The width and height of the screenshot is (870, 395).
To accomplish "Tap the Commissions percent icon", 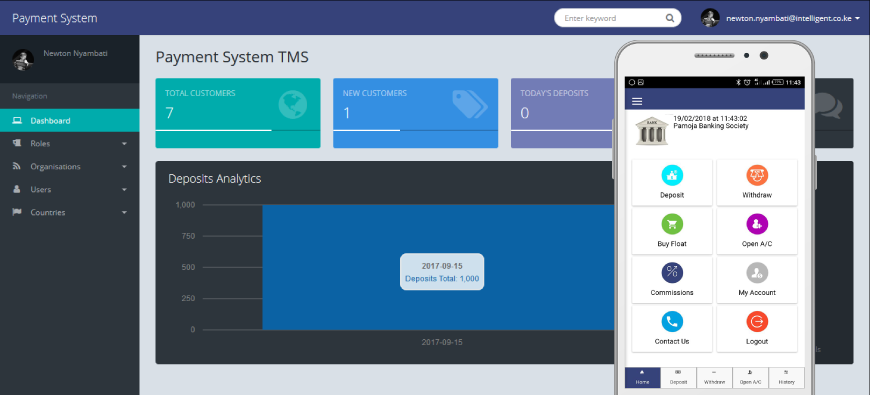I will (x=672, y=272).
